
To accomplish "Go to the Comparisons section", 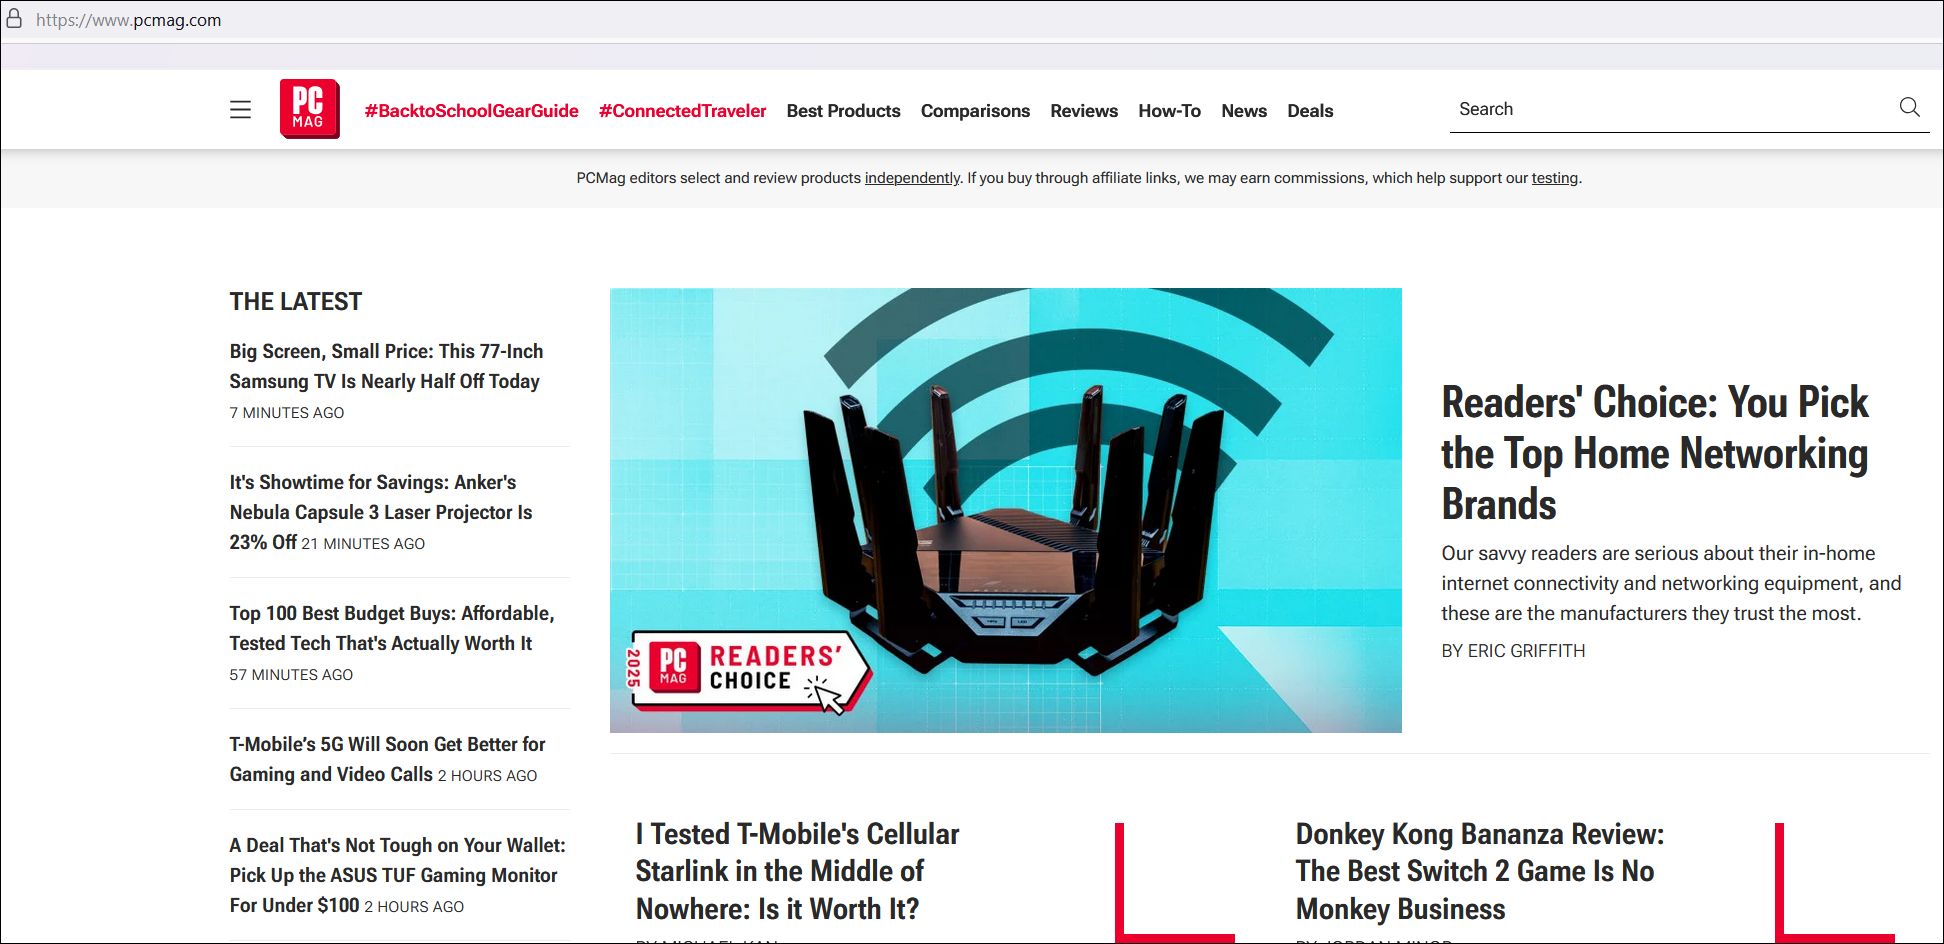I will click(975, 111).
